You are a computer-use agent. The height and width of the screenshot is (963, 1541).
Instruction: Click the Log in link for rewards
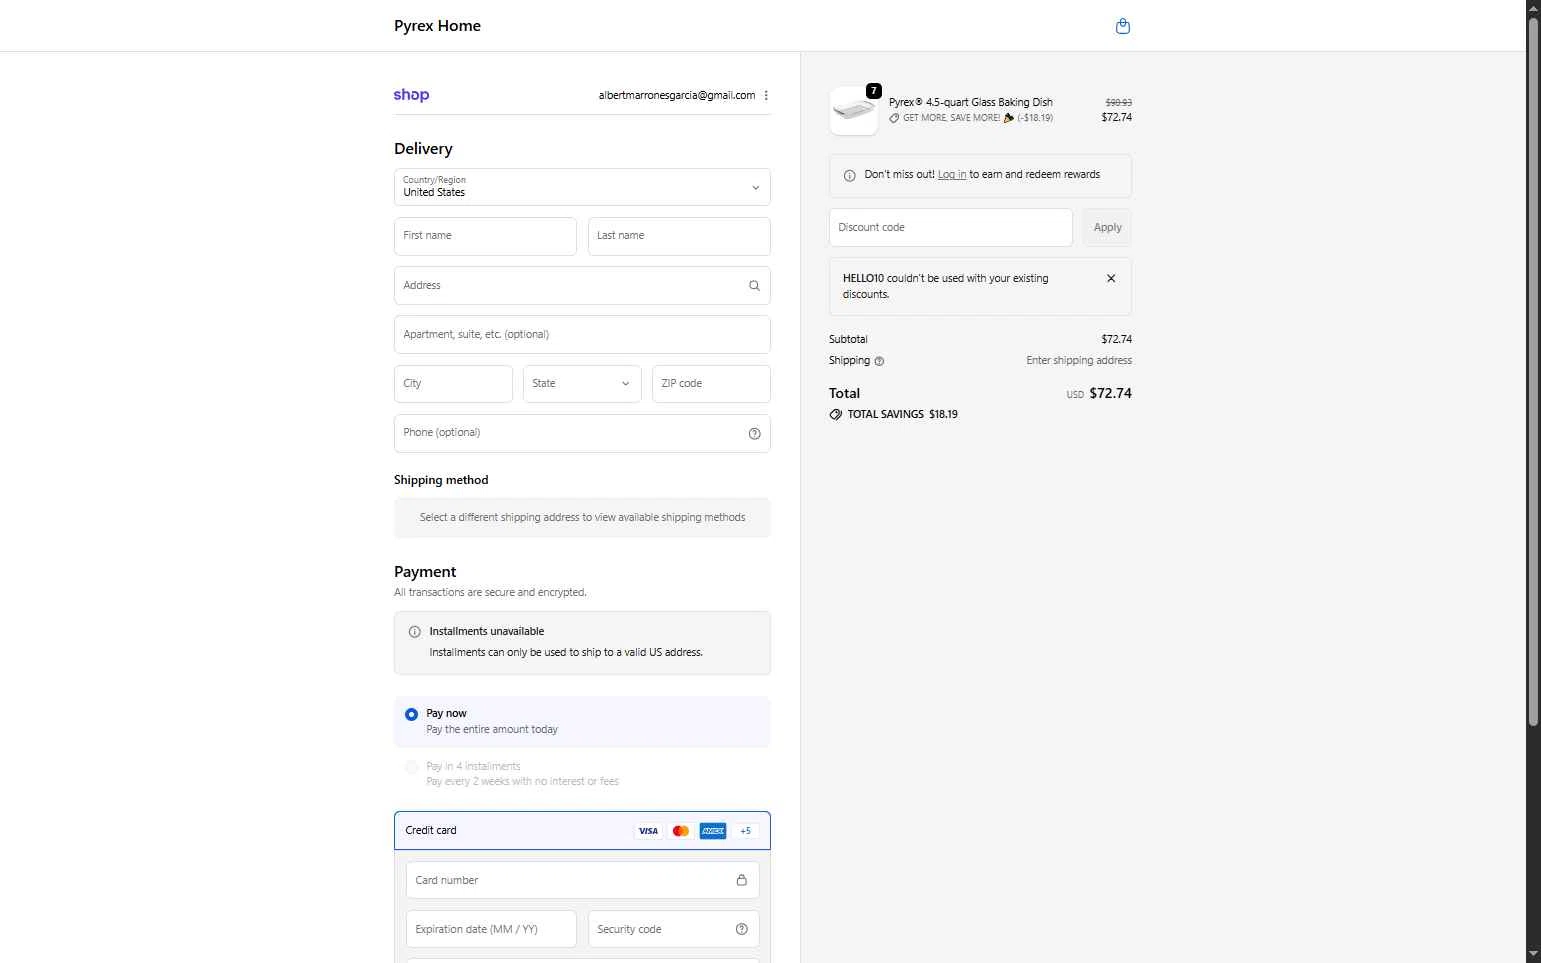[952, 174]
